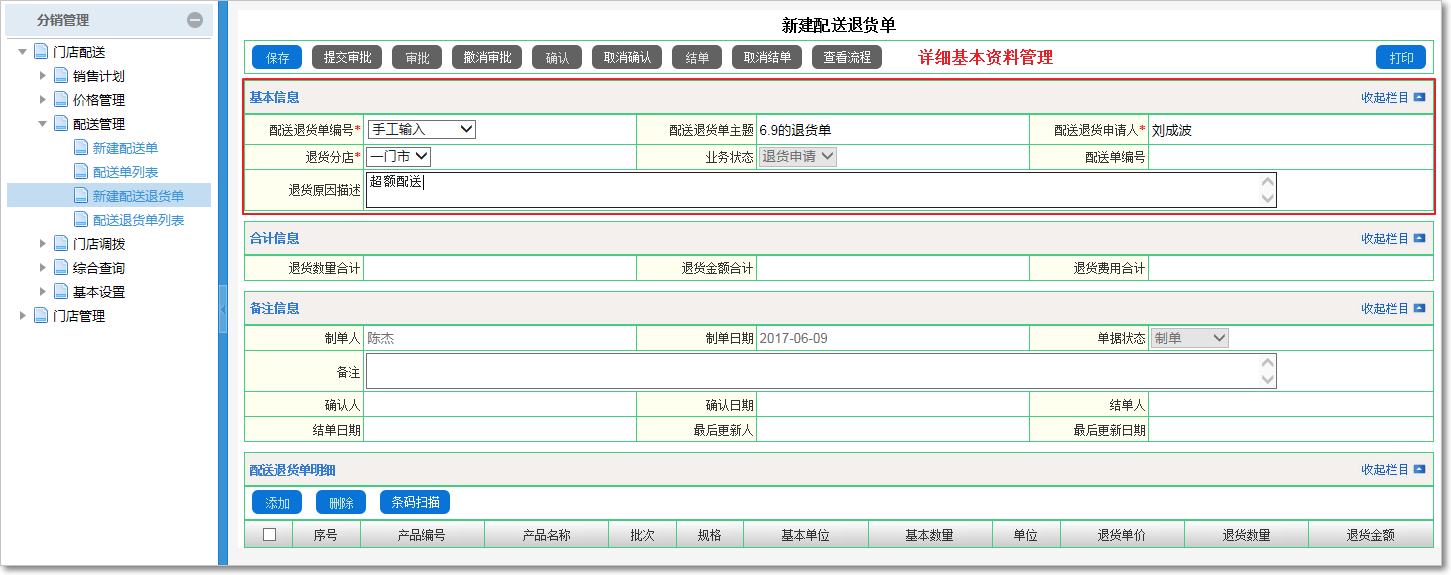
Task: Expand the 综合查询 tree node arrow
Action: click(x=43, y=268)
